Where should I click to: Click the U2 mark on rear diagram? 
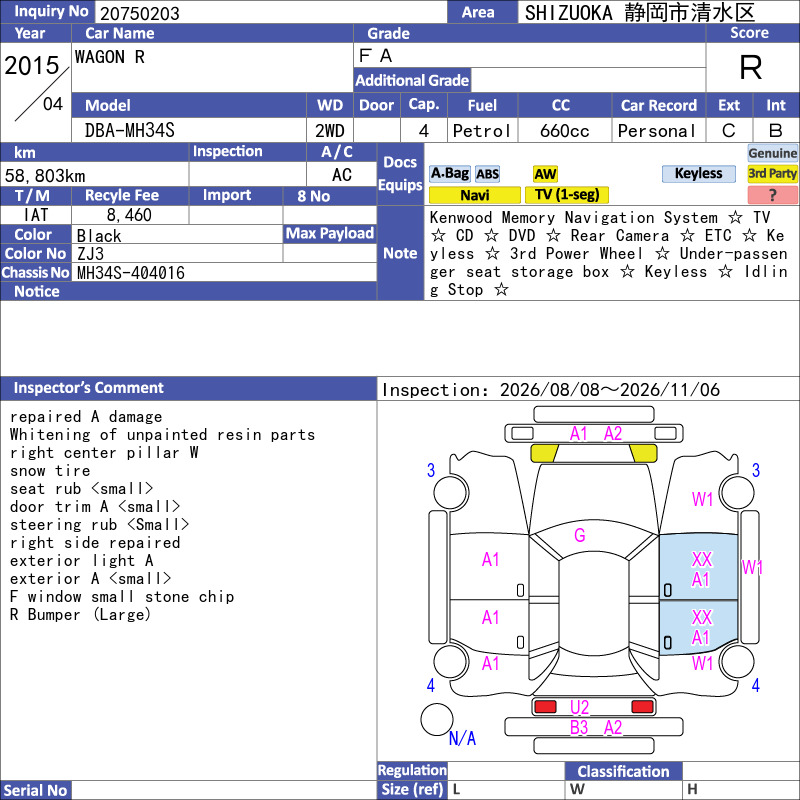coord(580,707)
